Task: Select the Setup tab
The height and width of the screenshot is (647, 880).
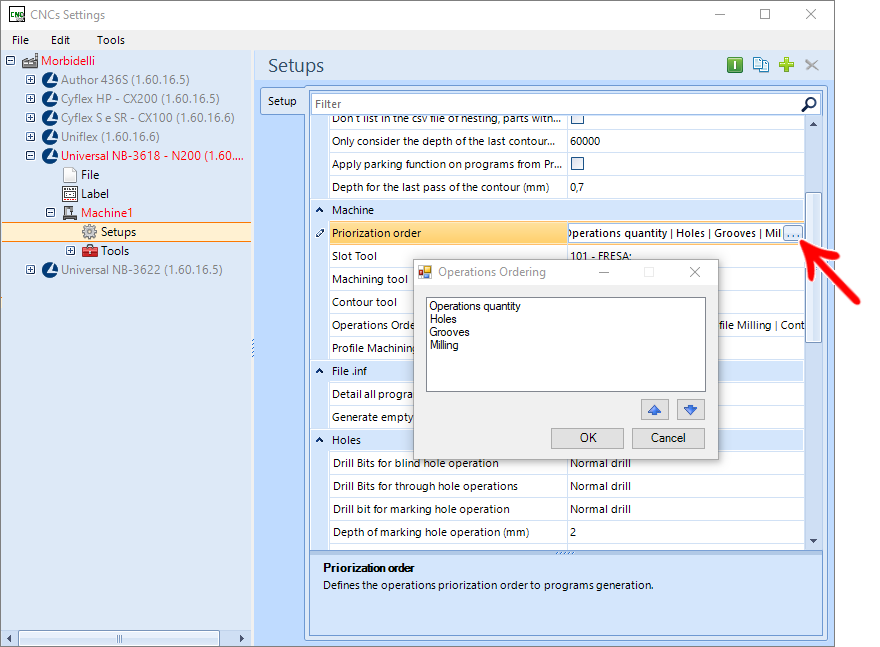Action: 282,101
